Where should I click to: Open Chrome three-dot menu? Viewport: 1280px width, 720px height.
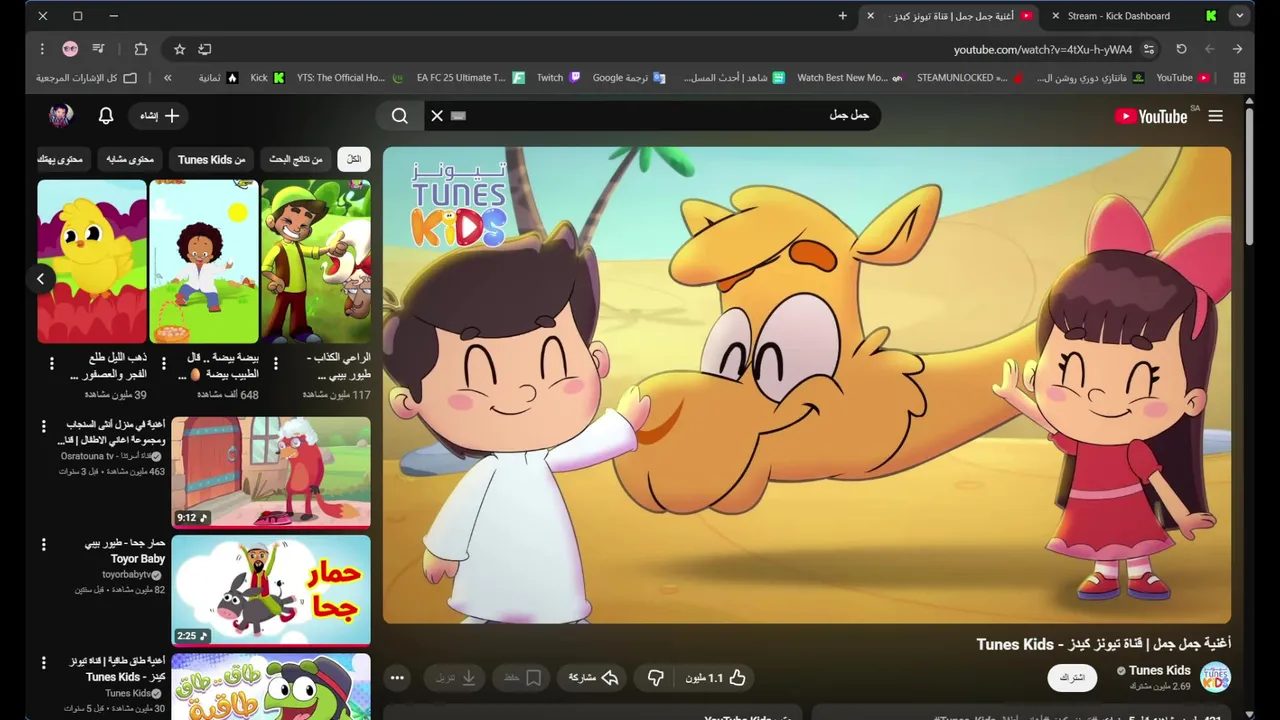click(x=42, y=49)
